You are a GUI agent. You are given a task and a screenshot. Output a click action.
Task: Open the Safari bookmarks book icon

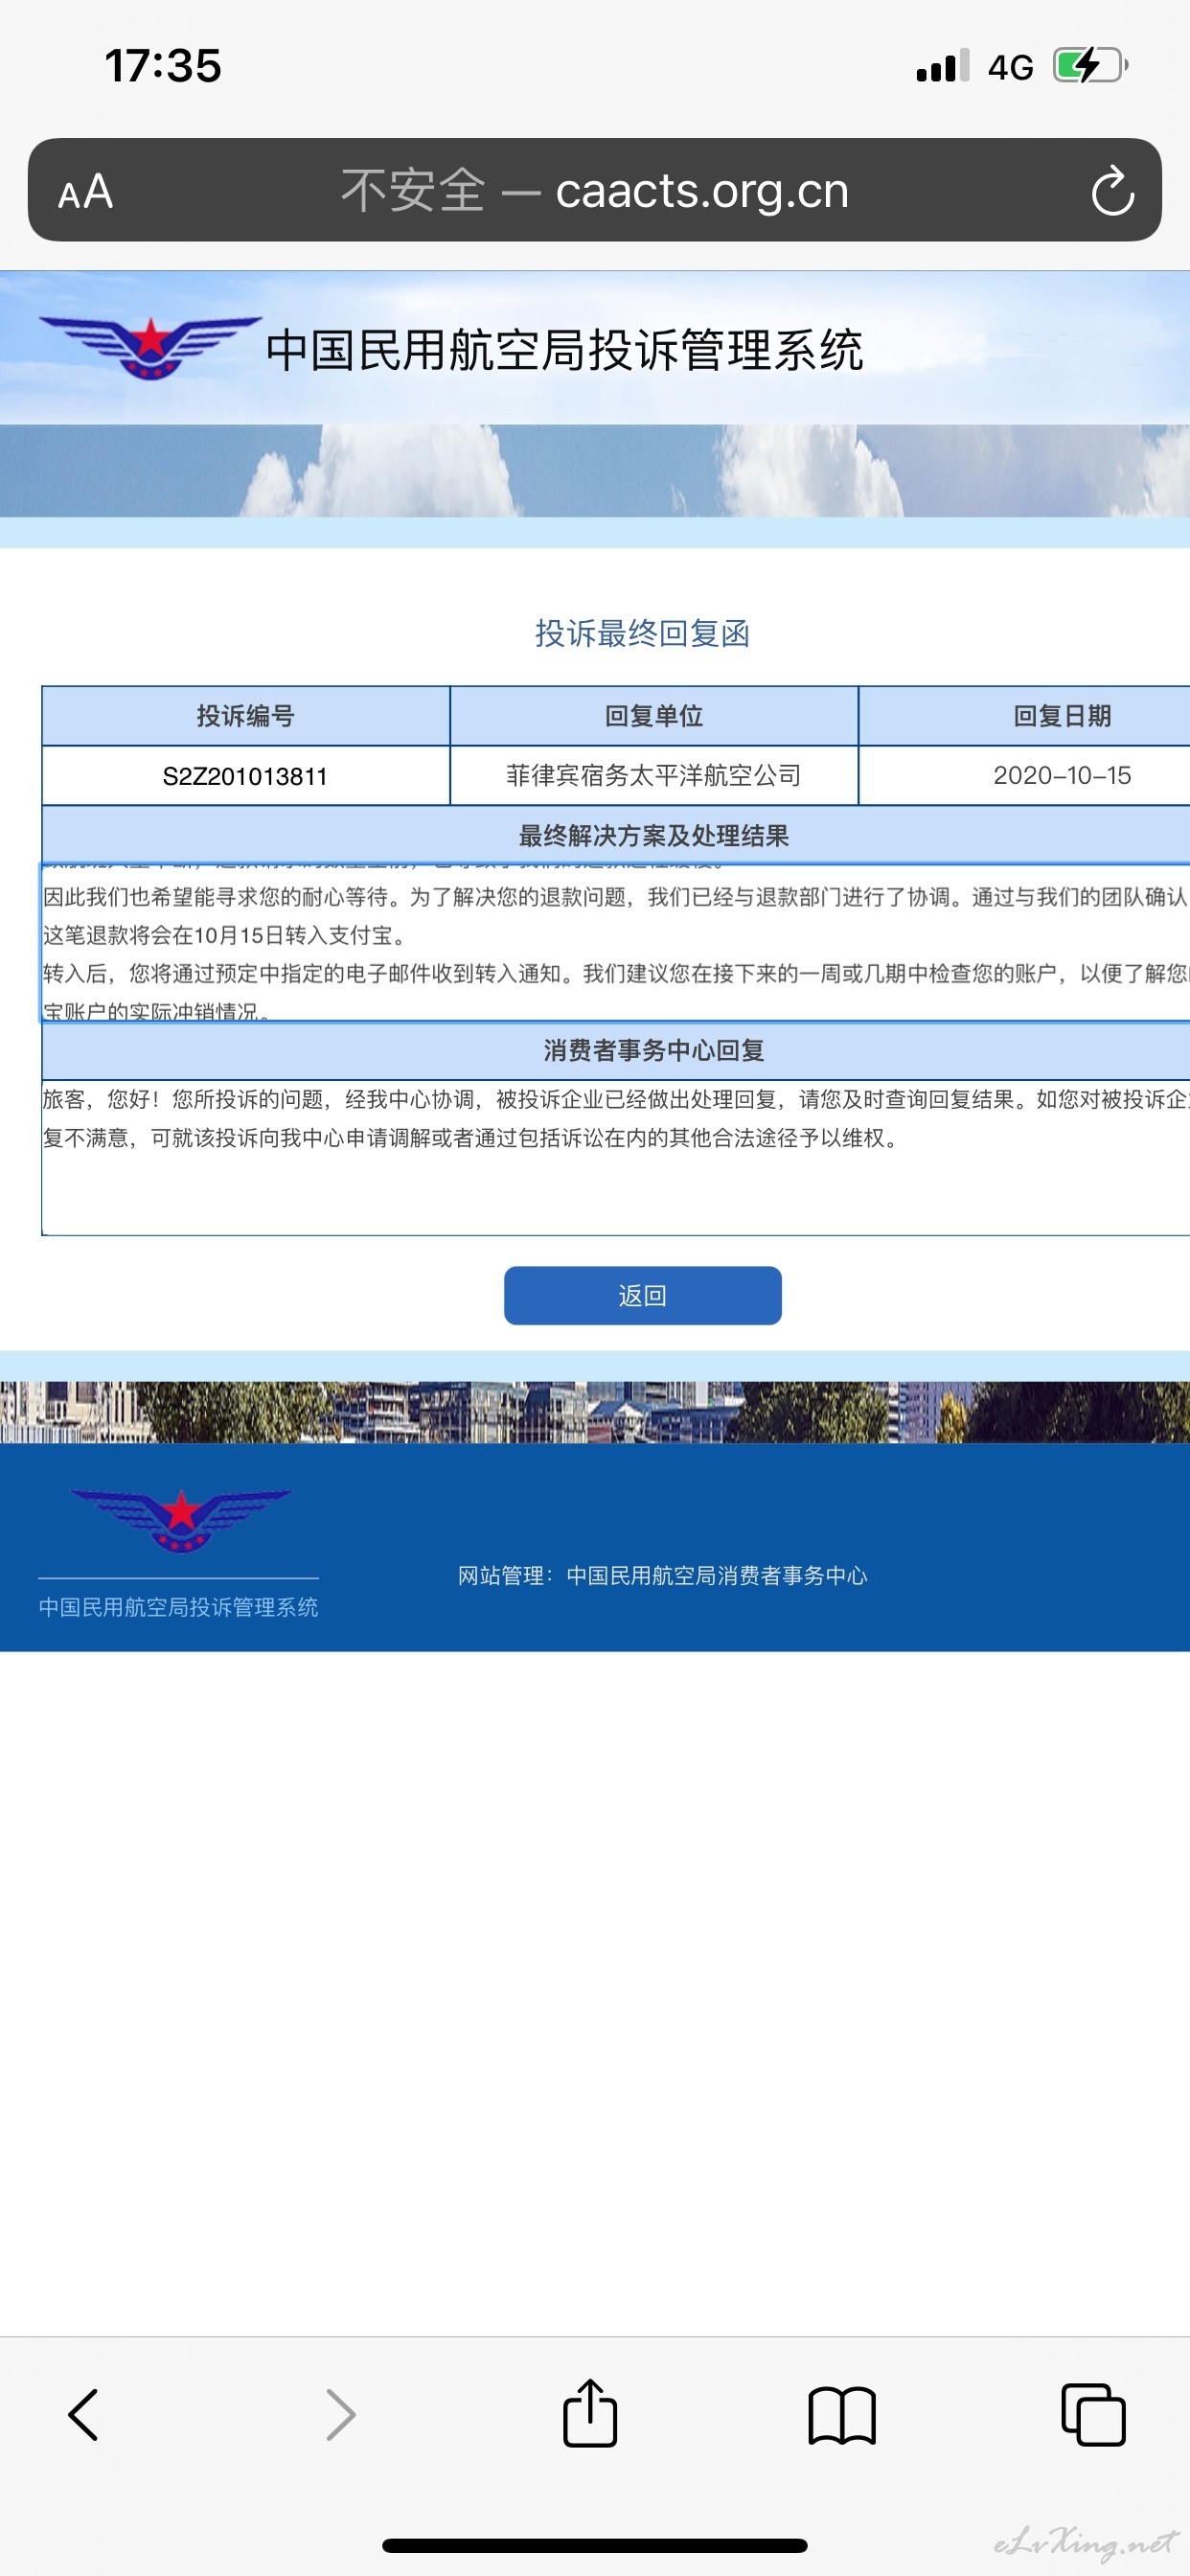tap(842, 2416)
